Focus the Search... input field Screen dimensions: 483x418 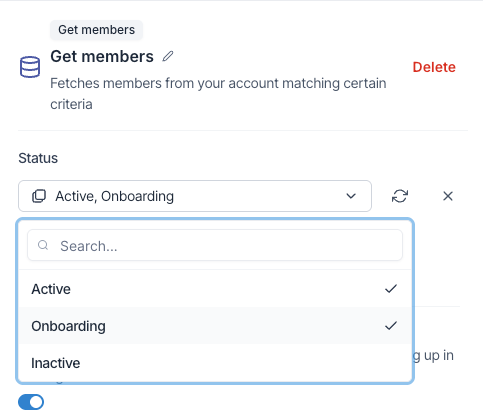(x=215, y=245)
